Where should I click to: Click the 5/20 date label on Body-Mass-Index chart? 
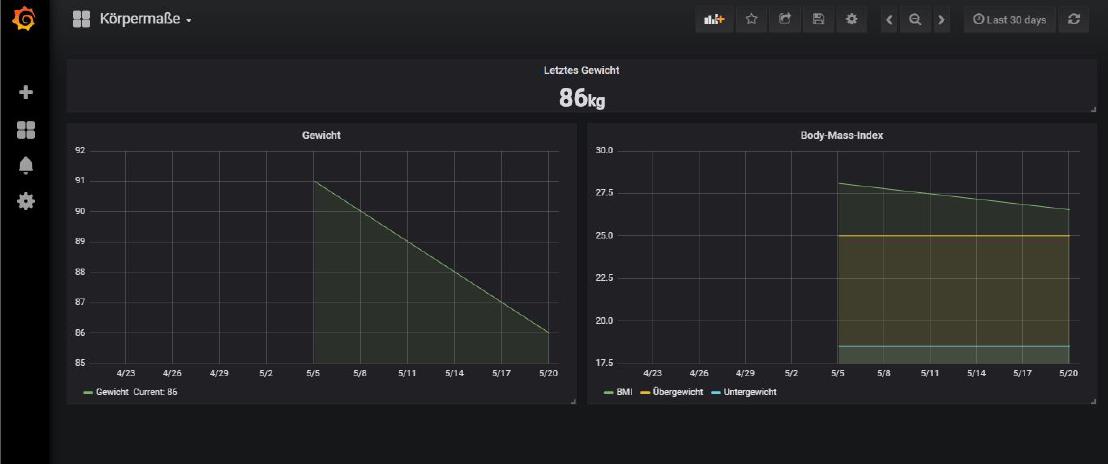(x=1068, y=372)
